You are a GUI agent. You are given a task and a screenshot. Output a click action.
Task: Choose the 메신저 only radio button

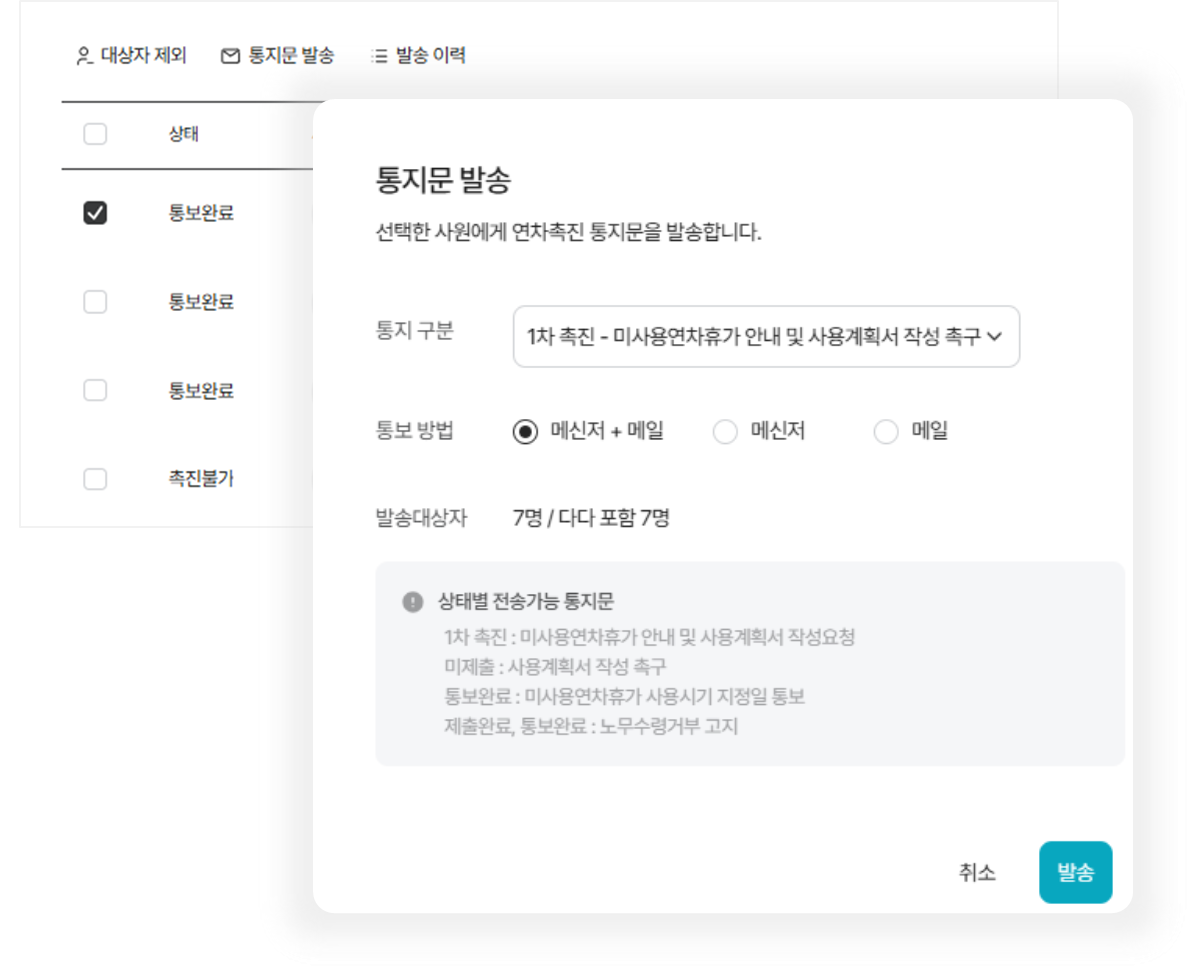pos(725,432)
